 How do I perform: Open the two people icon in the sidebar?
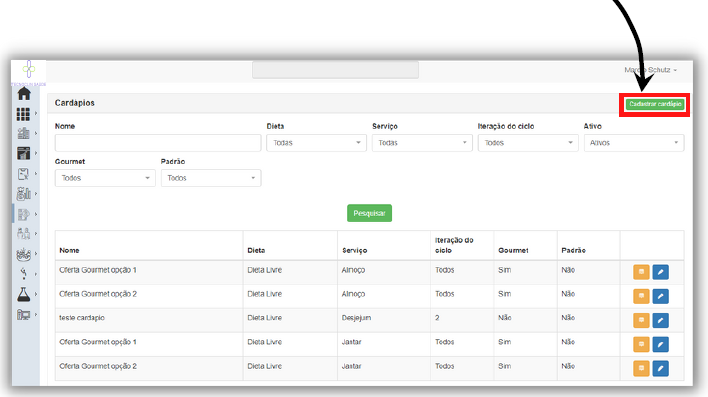tap(23, 234)
